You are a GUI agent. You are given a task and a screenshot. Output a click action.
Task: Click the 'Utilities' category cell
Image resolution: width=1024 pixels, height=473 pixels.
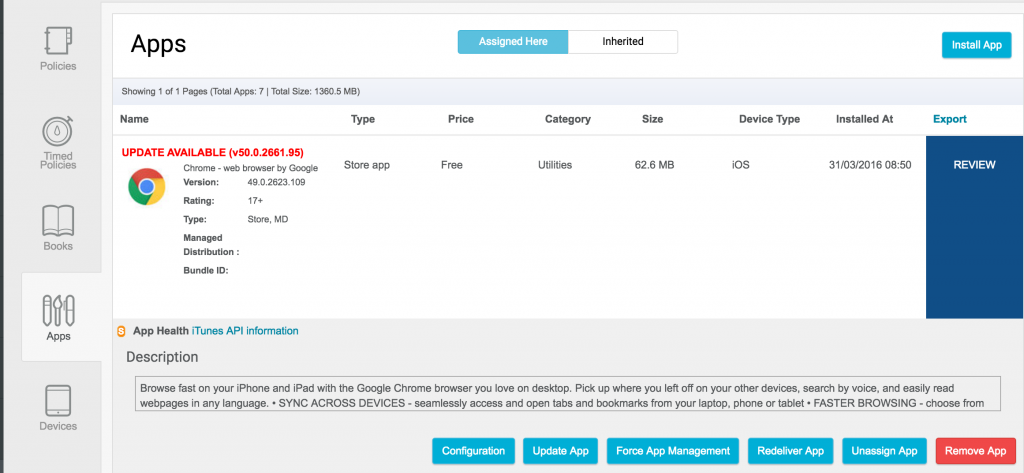pos(554,165)
